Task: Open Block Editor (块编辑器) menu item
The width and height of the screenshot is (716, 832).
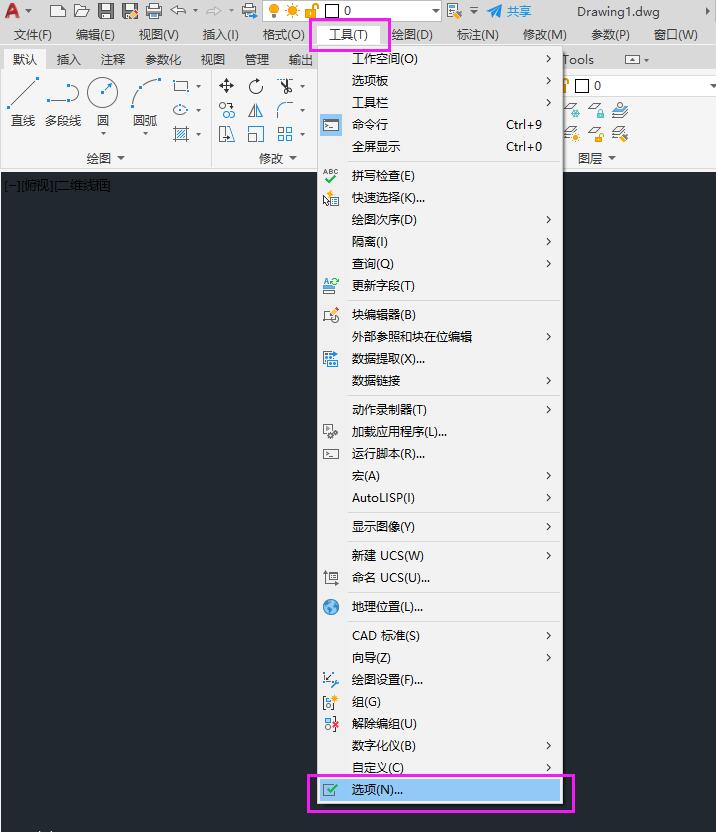Action: [439, 315]
